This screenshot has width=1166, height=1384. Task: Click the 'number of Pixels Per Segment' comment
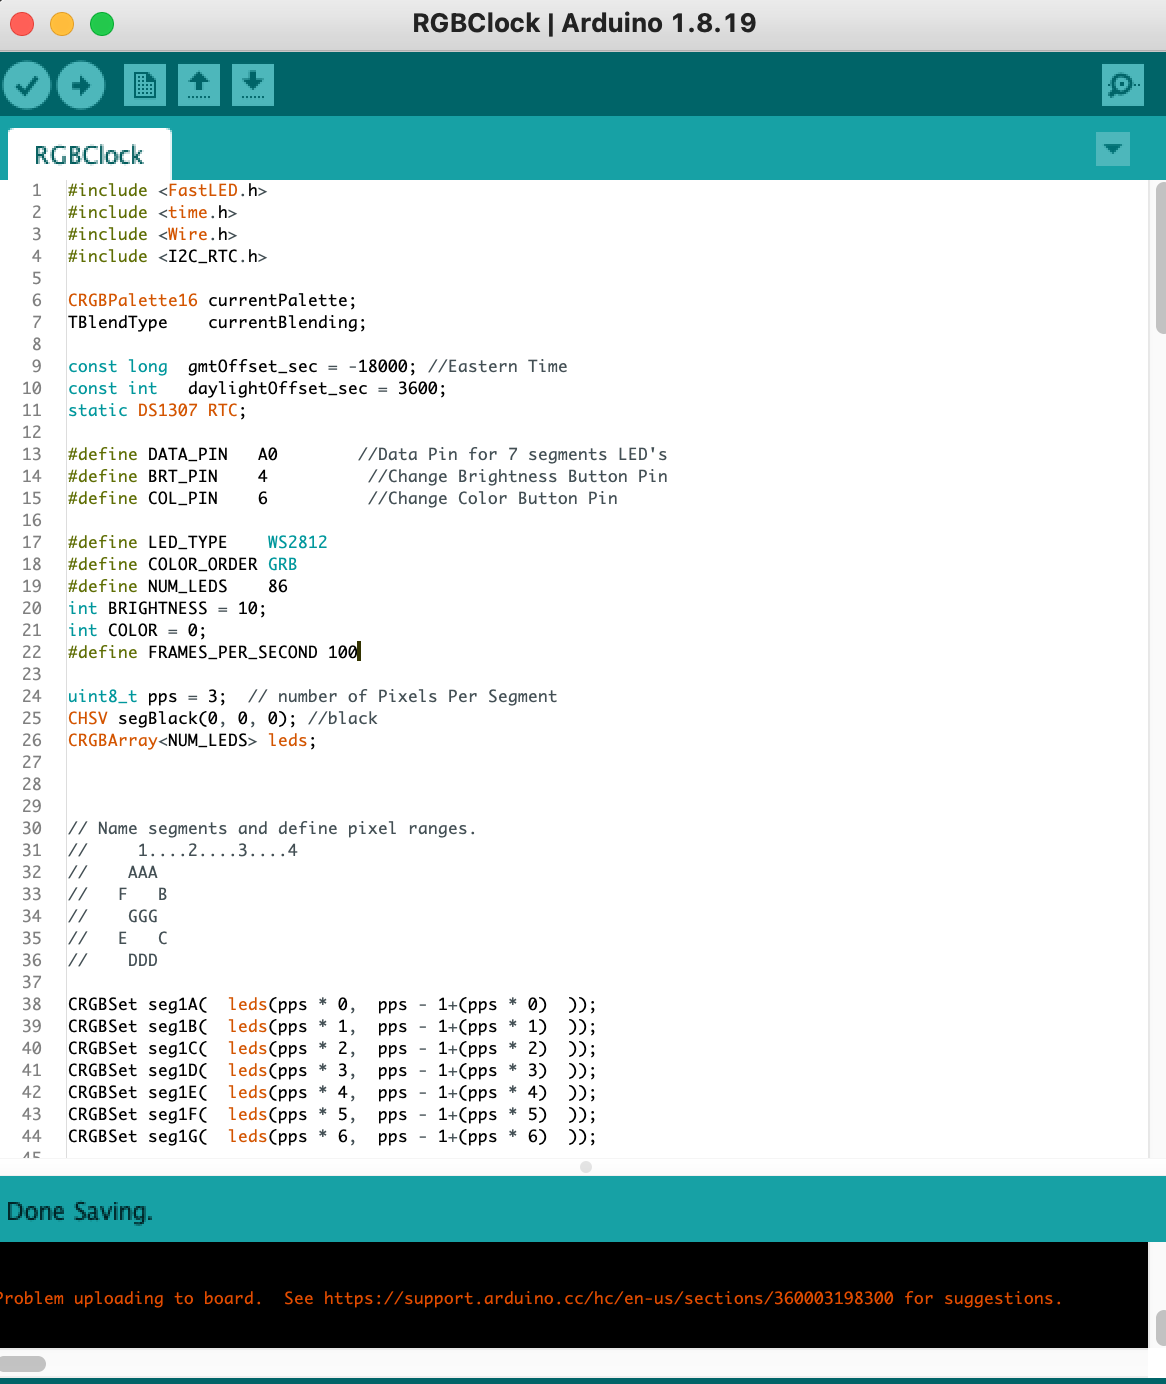(402, 696)
